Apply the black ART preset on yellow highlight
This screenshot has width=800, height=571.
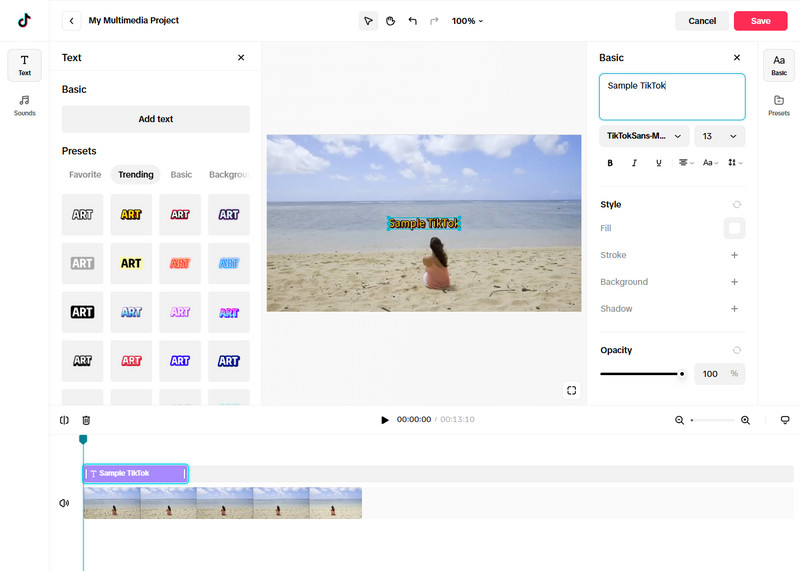click(x=131, y=263)
